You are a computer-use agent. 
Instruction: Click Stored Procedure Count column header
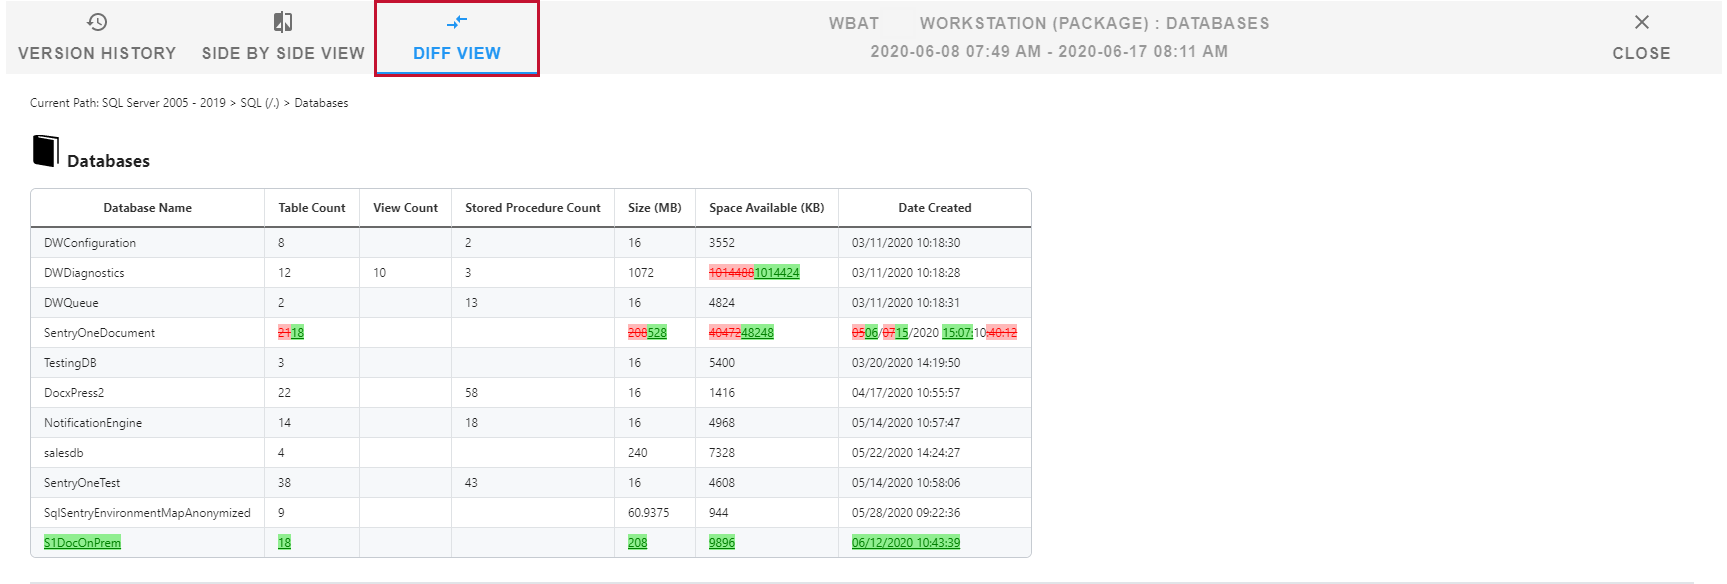pos(533,208)
